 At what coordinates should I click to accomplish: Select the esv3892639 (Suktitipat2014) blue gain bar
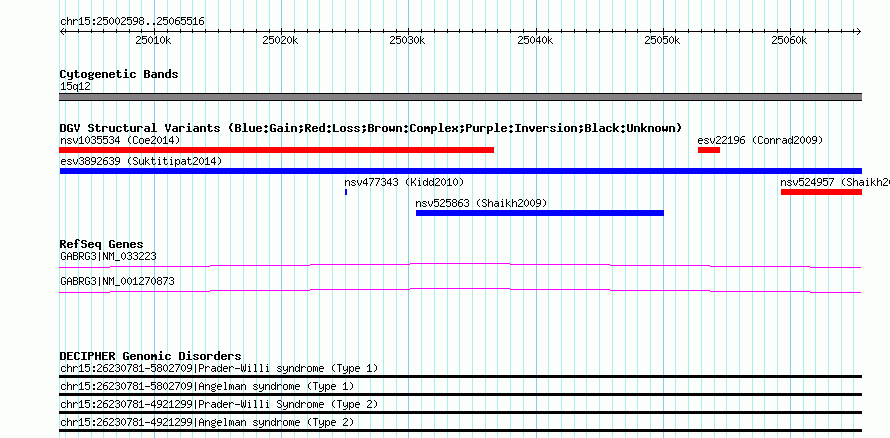(461, 171)
